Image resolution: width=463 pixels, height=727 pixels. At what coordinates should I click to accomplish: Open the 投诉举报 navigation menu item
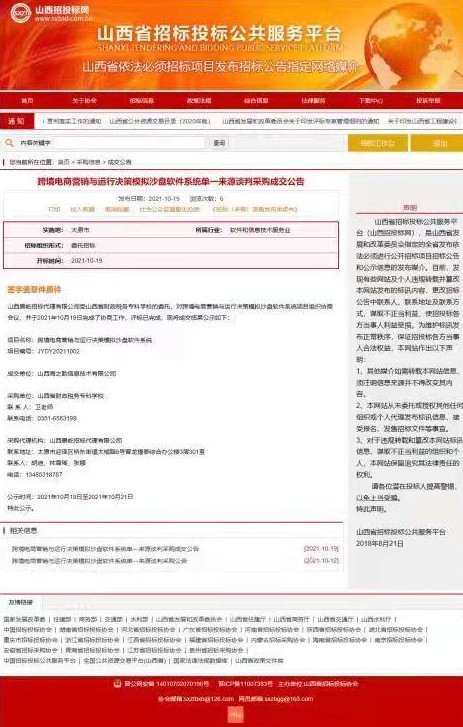428,100
